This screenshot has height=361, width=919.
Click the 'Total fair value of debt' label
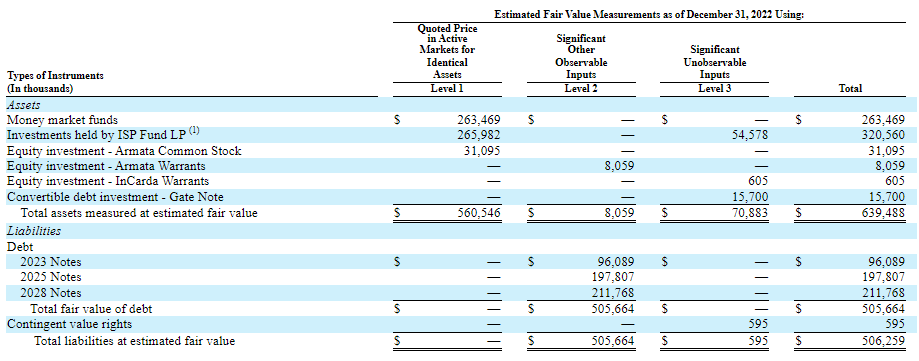[x=91, y=308]
